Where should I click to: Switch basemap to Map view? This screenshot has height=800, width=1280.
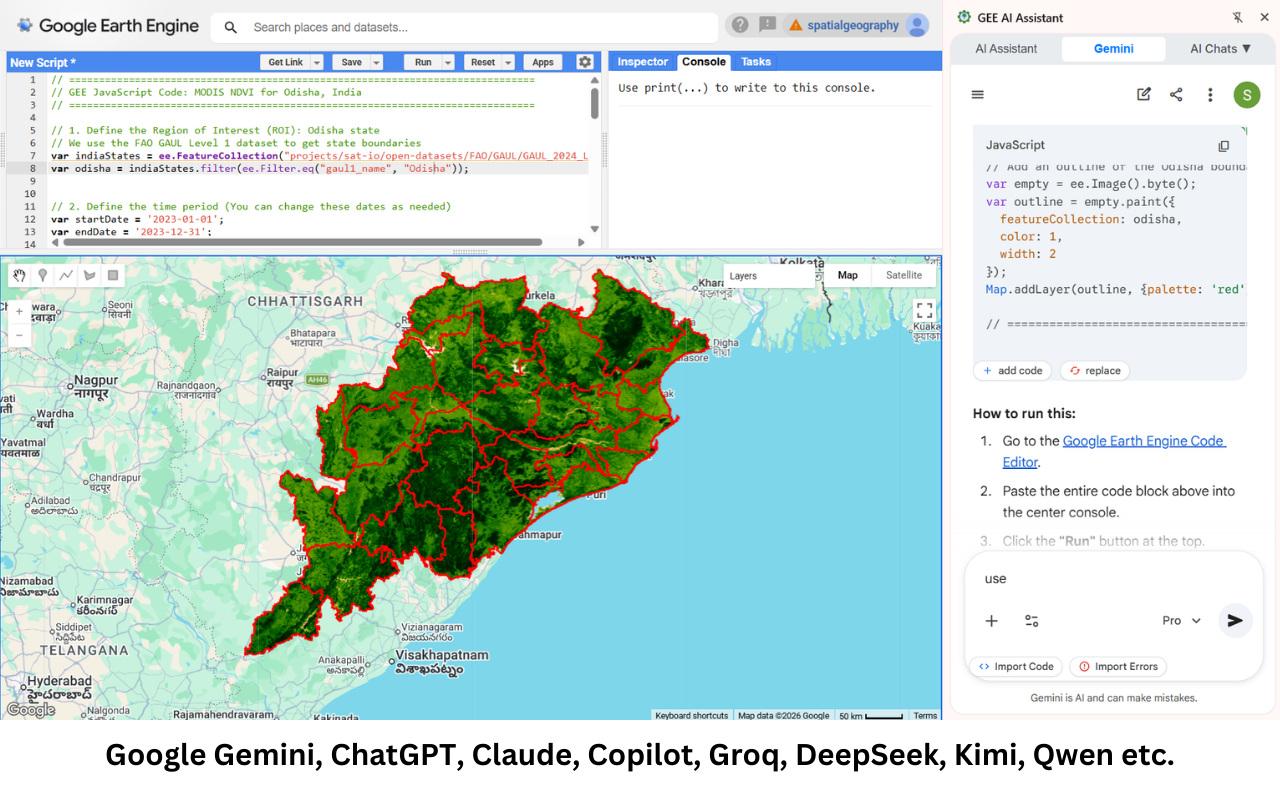tap(847, 275)
